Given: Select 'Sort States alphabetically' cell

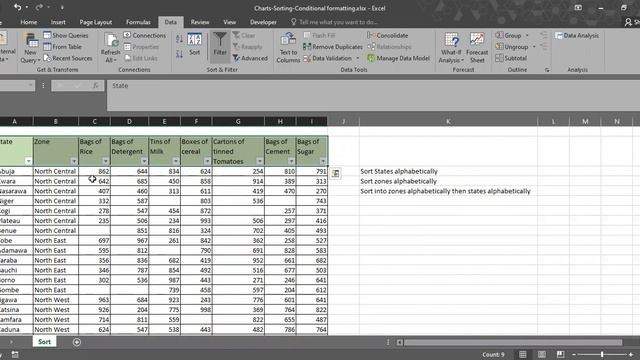Looking at the screenshot, I should [448, 171].
